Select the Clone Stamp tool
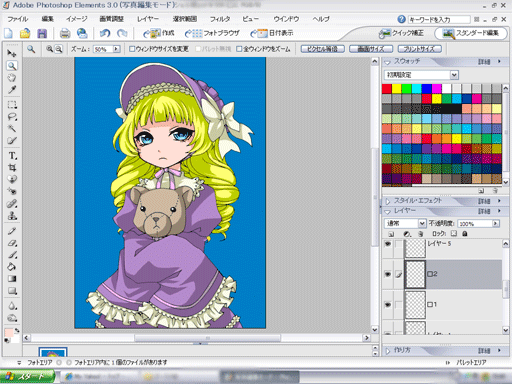512x384 pixels. point(12,216)
